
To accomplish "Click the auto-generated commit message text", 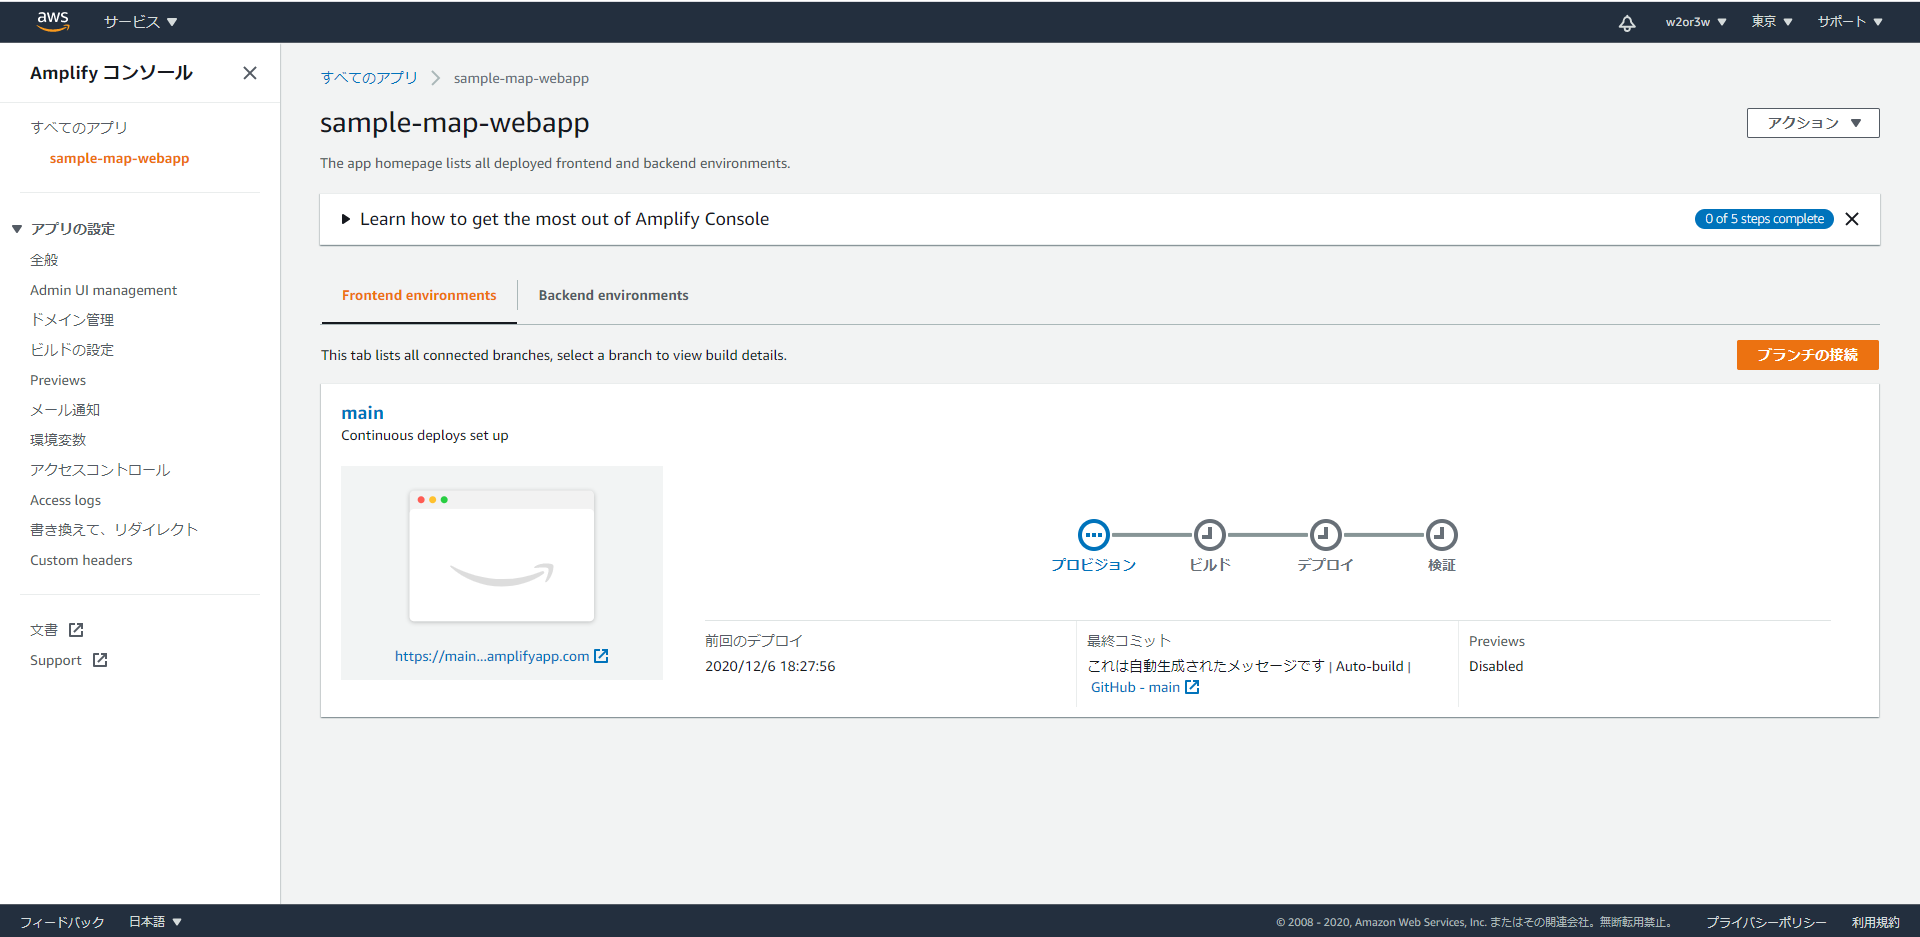I will point(1206,666).
